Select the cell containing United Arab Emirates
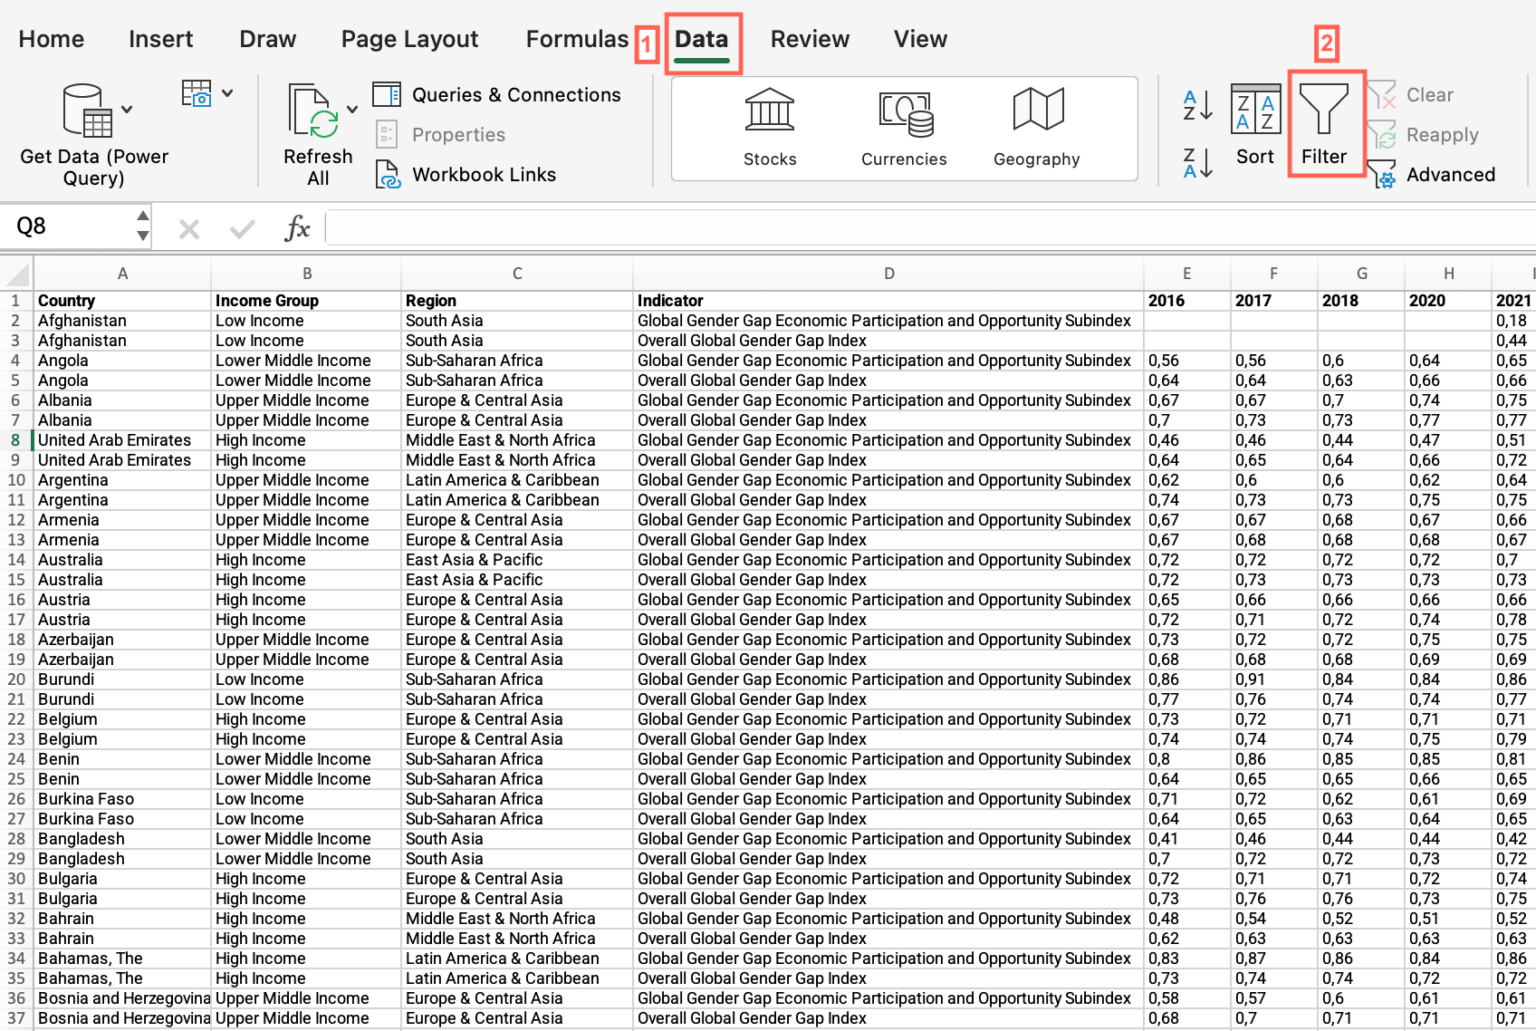This screenshot has height=1031, width=1536. [x=114, y=440]
